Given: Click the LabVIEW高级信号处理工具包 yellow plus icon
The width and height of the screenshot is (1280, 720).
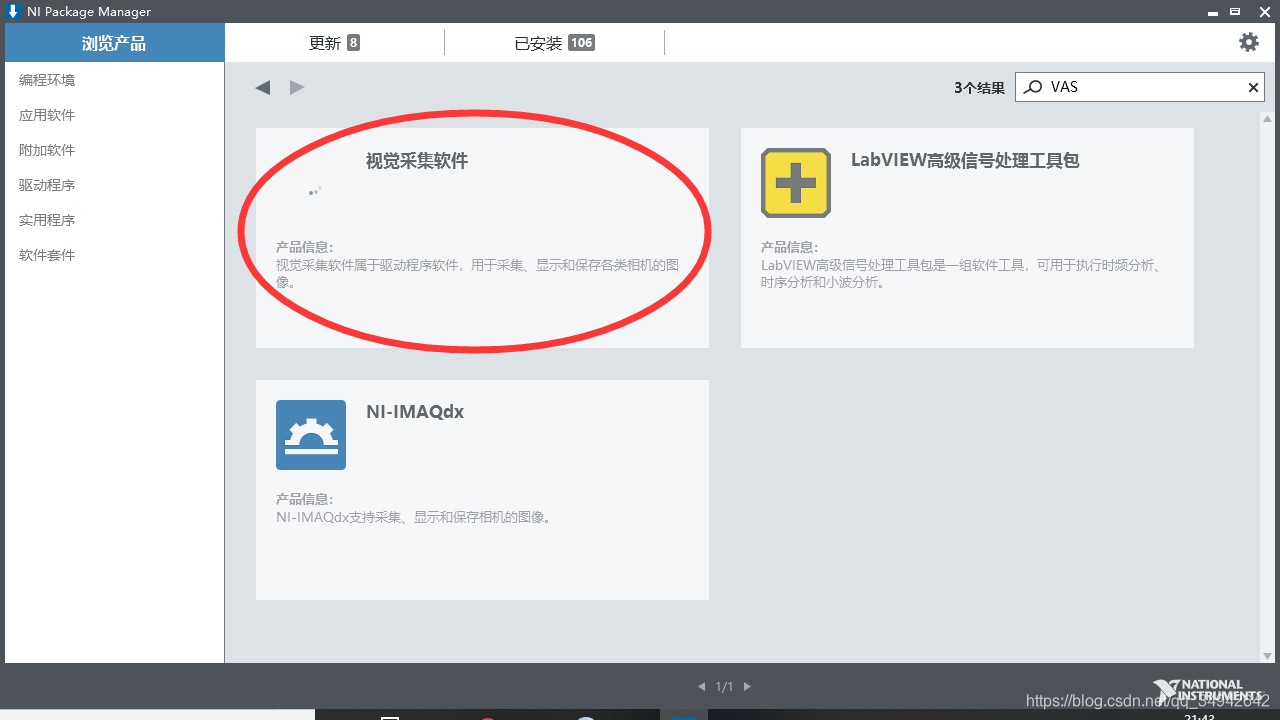Looking at the screenshot, I should pos(795,183).
